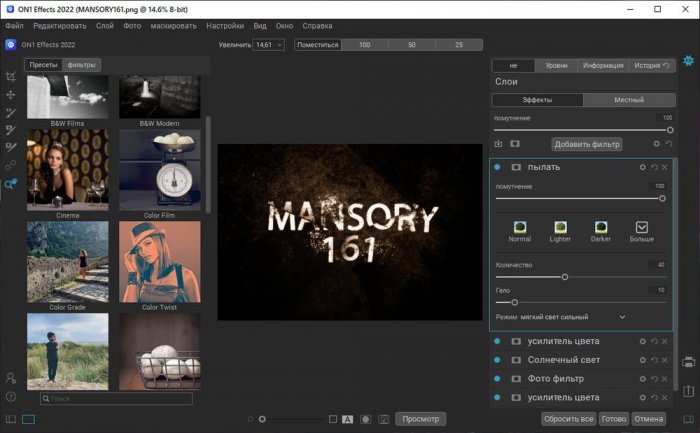Image resolution: width=700 pixels, height=433 pixels.
Task: Click the Добавить фильтр button
Action: tap(587, 144)
